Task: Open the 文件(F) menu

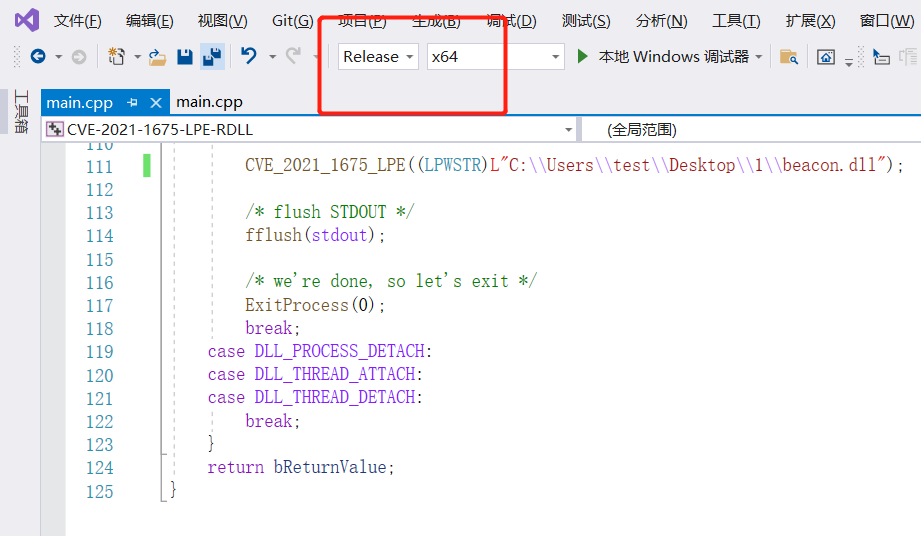Action: (77, 21)
